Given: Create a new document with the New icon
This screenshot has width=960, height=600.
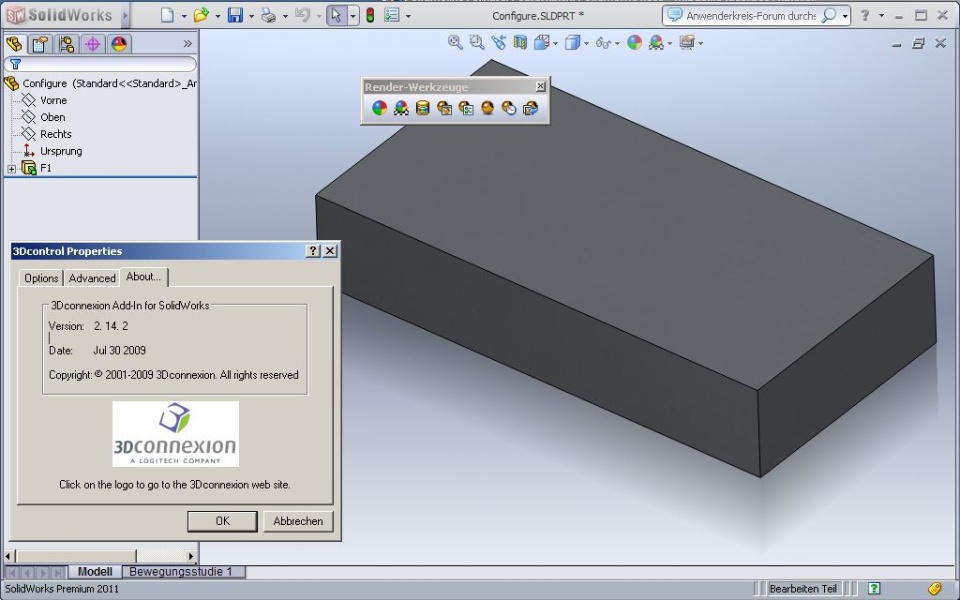Looking at the screenshot, I should pos(167,15).
